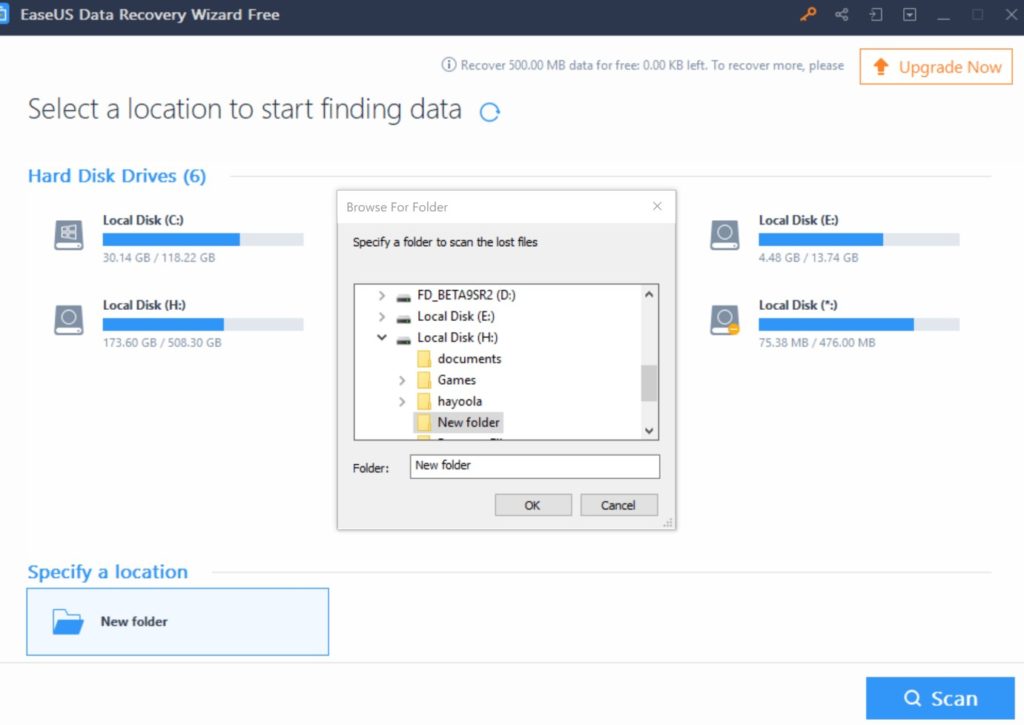1024x725 pixels.
Task: Click the Local Disk (E:) drive icon in tree
Action: (x=404, y=318)
